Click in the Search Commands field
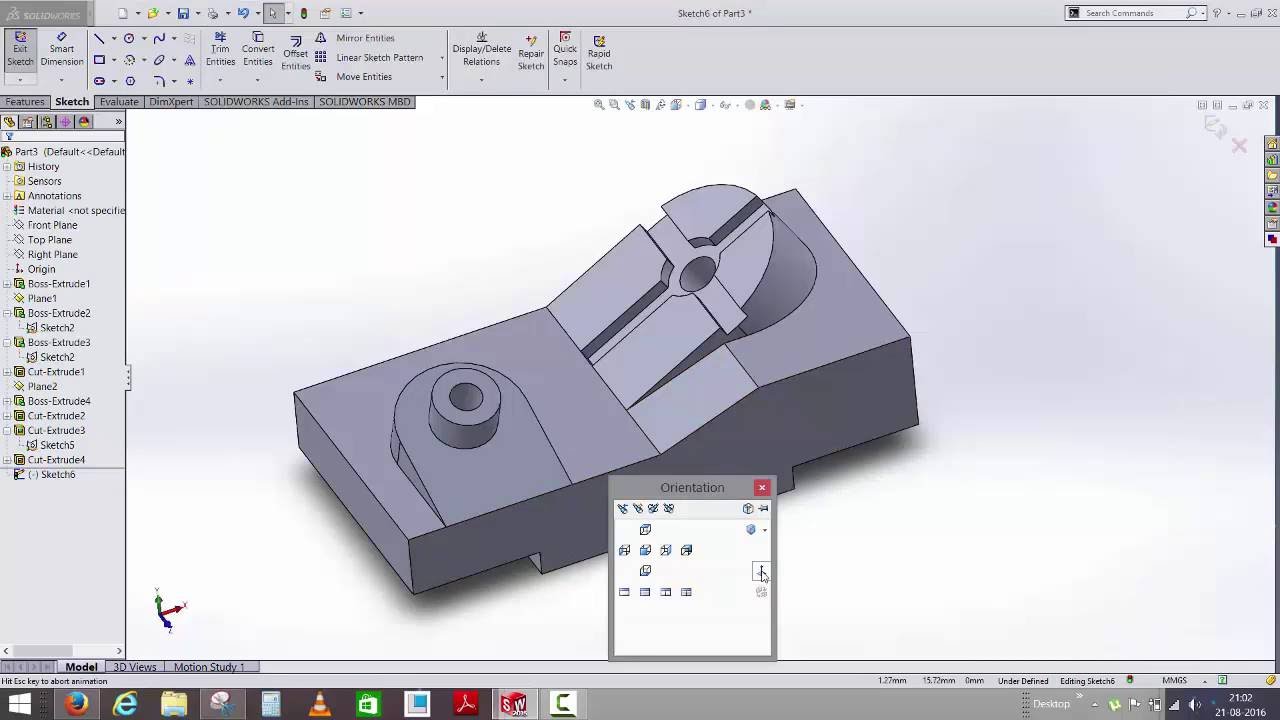The height and width of the screenshot is (720, 1280). [1134, 13]
